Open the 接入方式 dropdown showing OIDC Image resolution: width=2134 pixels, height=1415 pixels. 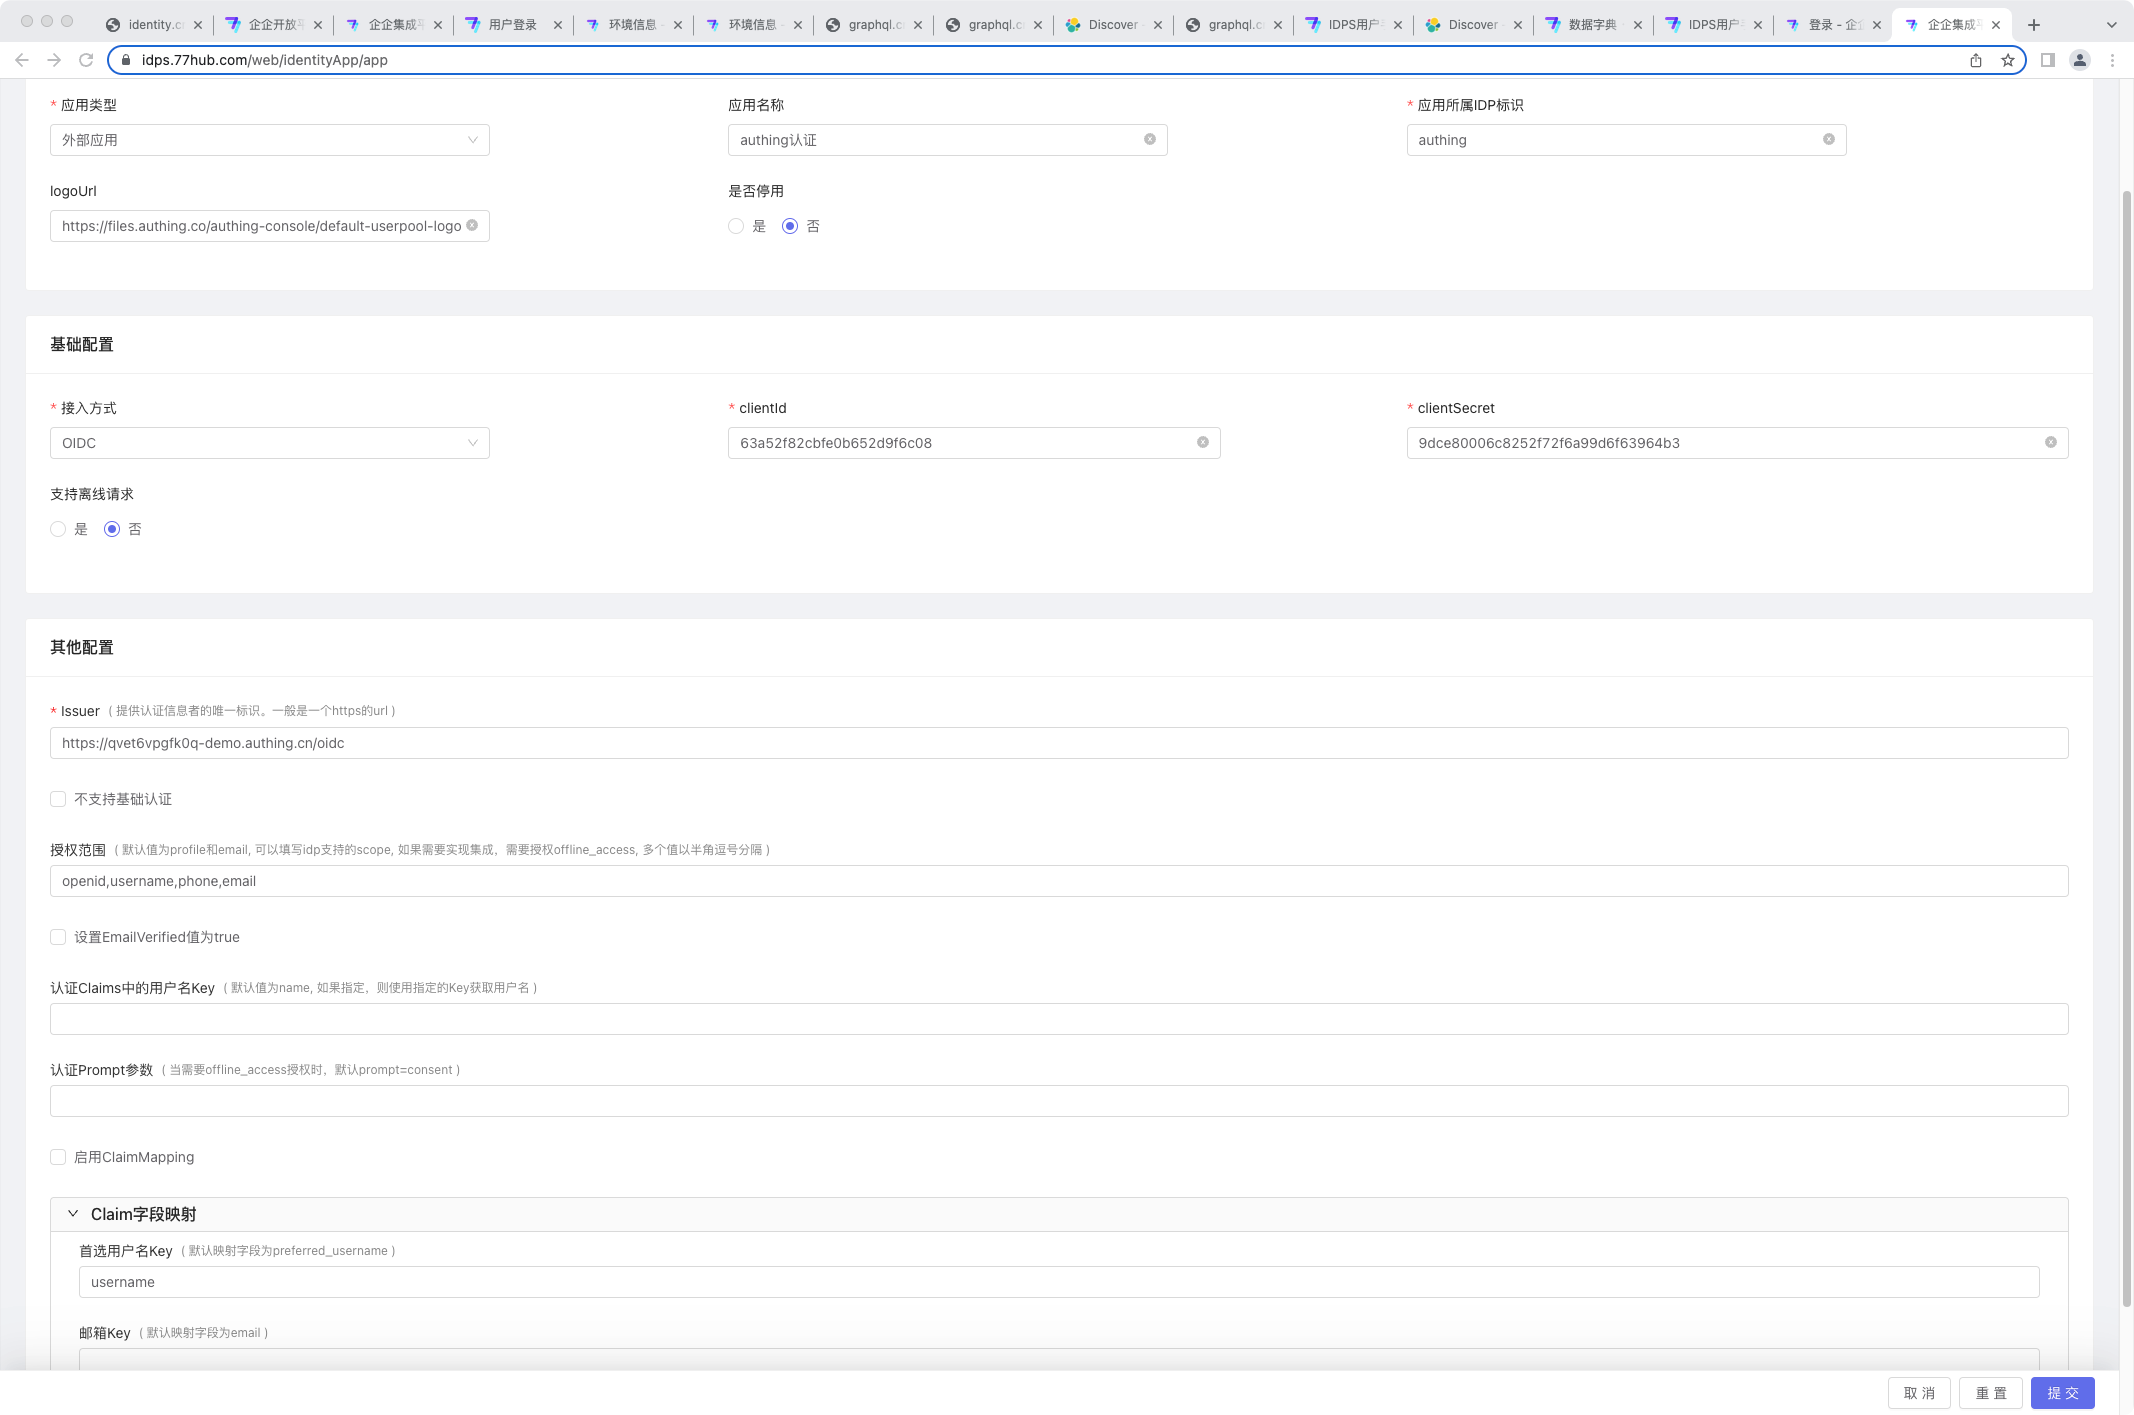pyautogui.click(x=269, y=443)
